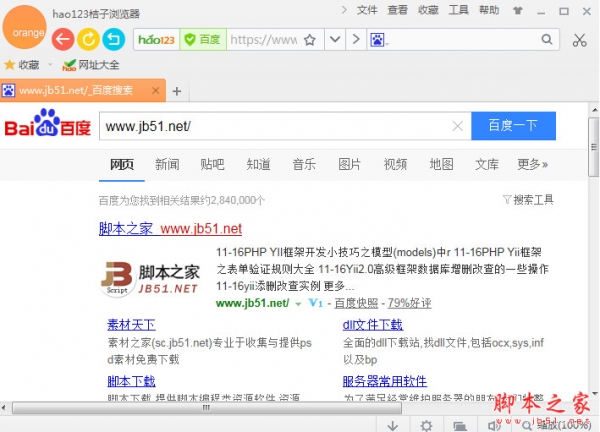Viewport: 600px width, 432px height.
Task: Click the horizontal scrollbar thumb
Action: click(x=207, y=408)
